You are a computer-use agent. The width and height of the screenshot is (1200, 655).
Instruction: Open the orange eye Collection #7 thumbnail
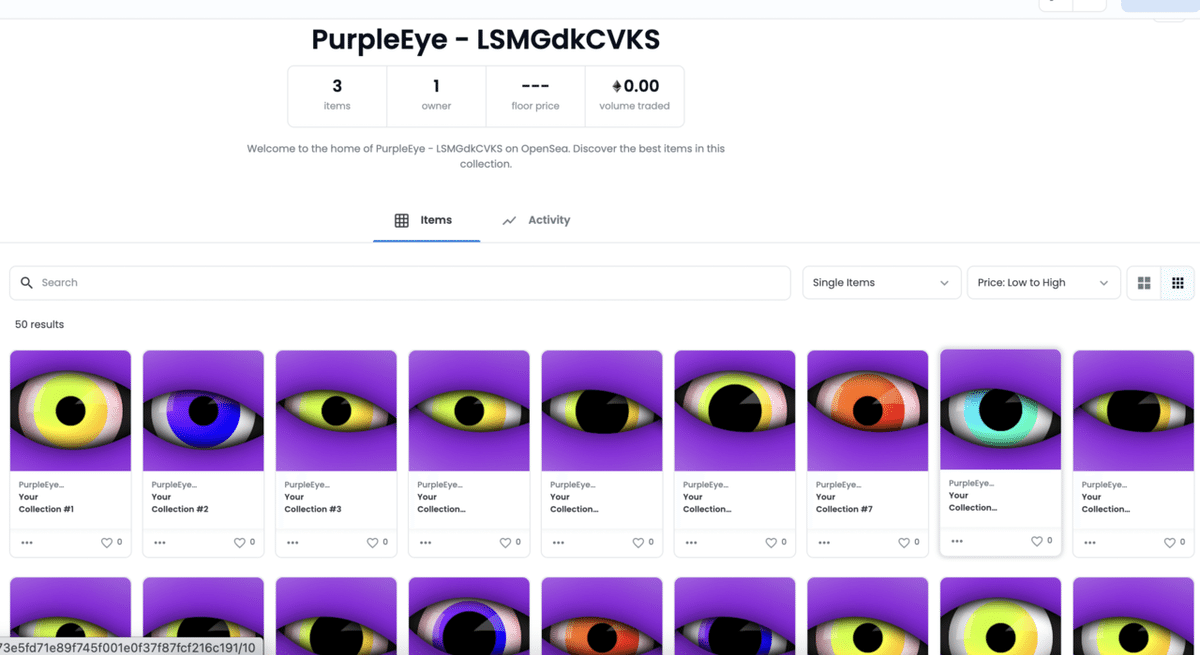coord(867,411)
